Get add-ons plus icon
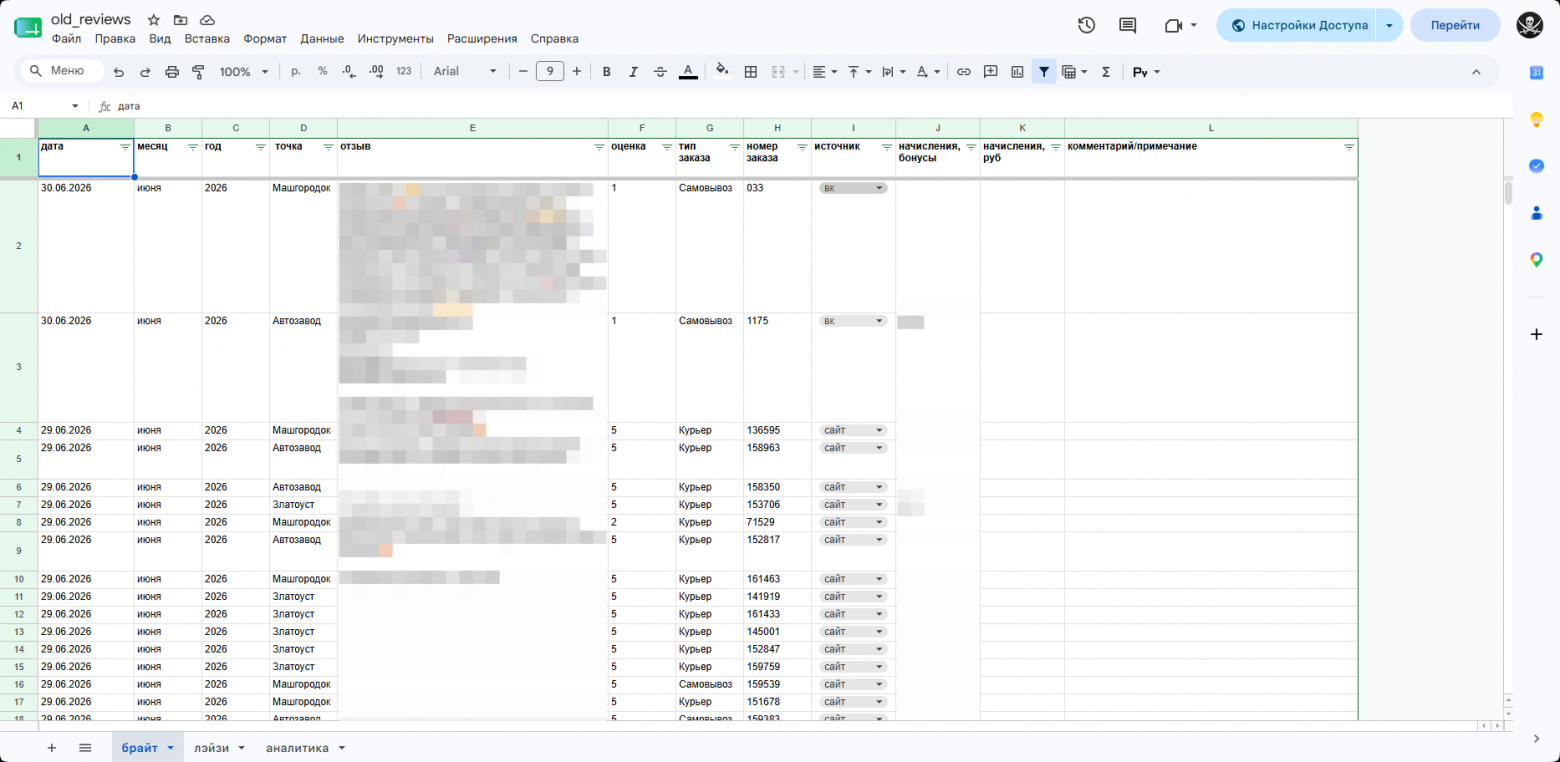1560x762 pixels. pyautogui.click(x=1537, y=334)
